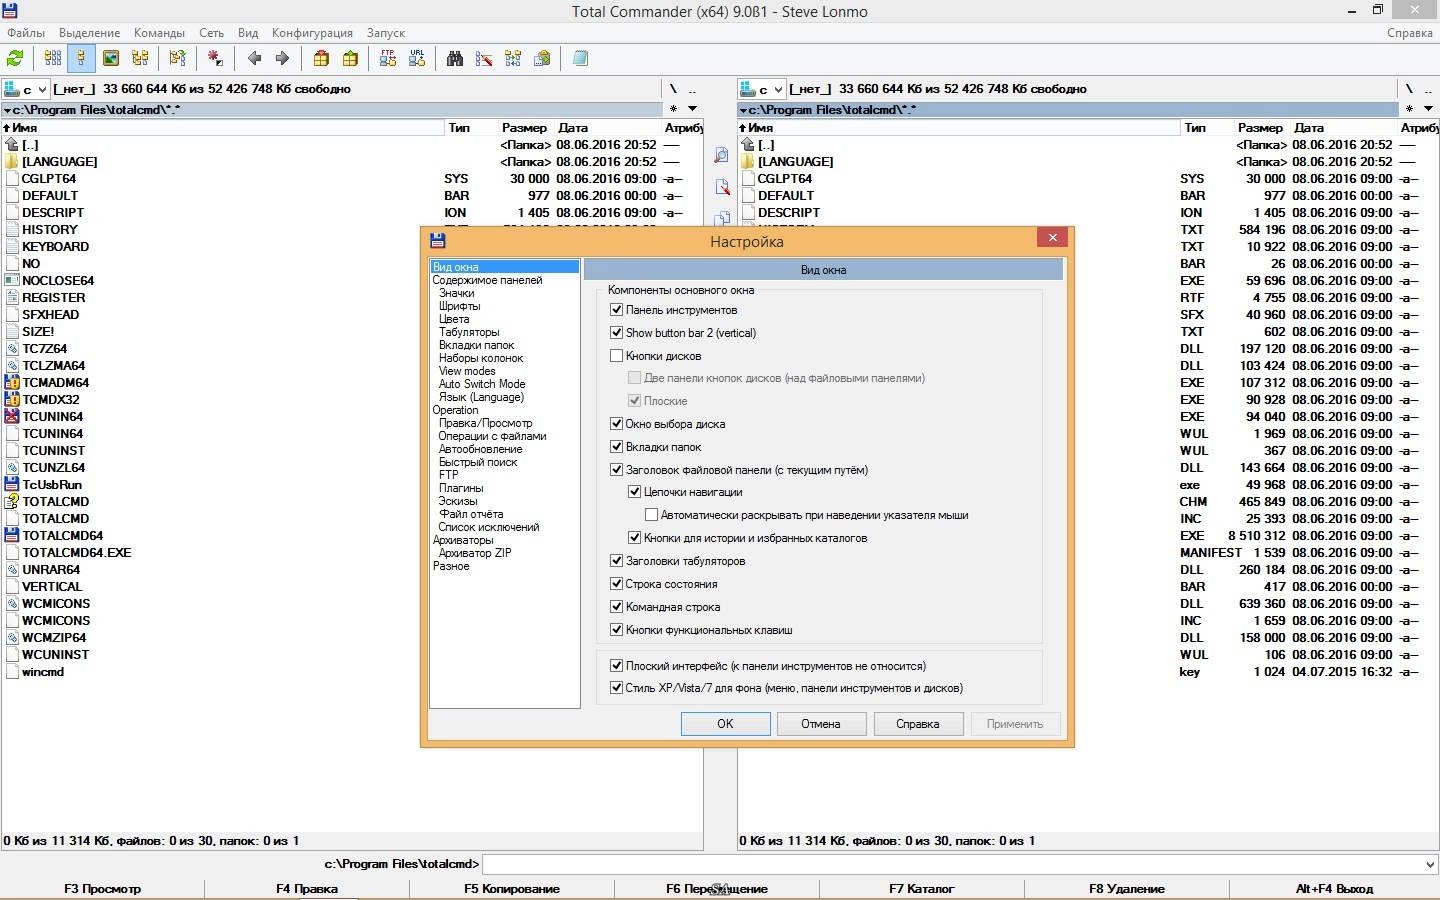Viewport: 1440px width, 900px height.
Task: Click the green Refresh icon in toolbar
Action: pyautogui.click(x=15, y=59)
